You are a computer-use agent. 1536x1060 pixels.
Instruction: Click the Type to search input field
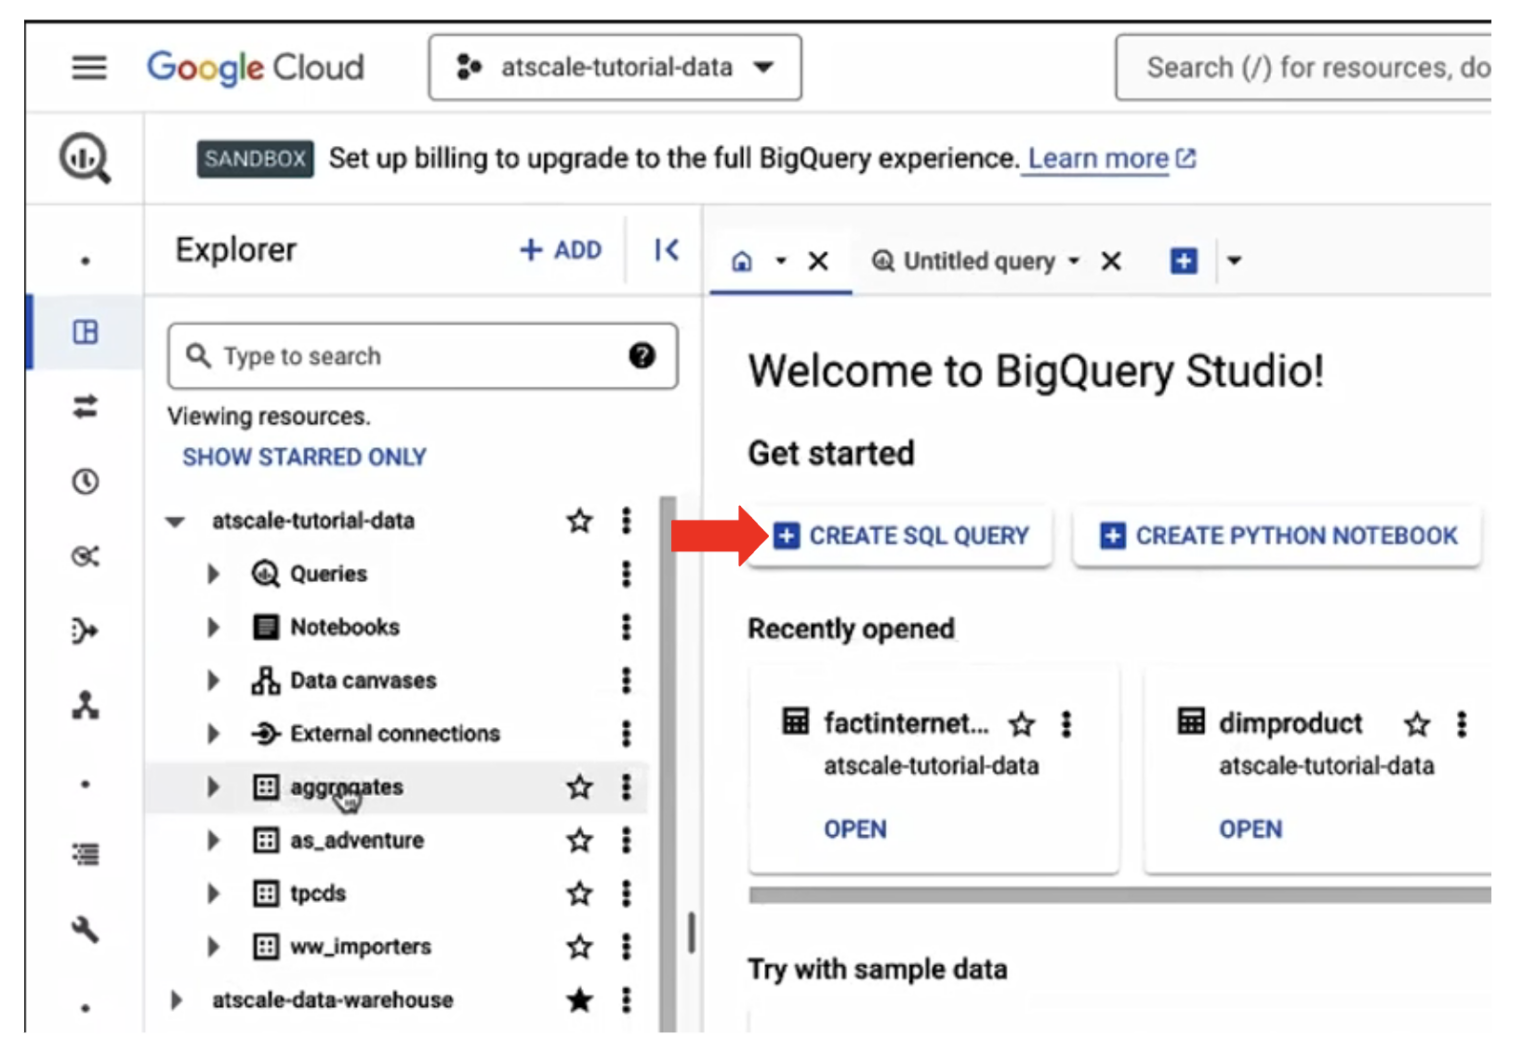coord(400,356)
